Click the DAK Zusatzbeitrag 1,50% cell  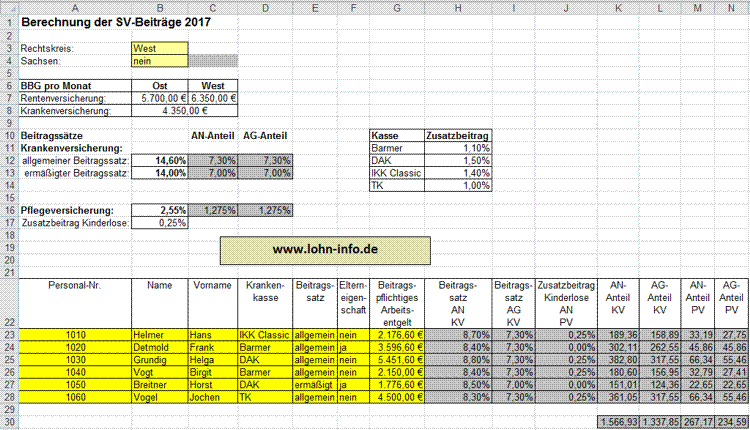(x=458, y=160)
